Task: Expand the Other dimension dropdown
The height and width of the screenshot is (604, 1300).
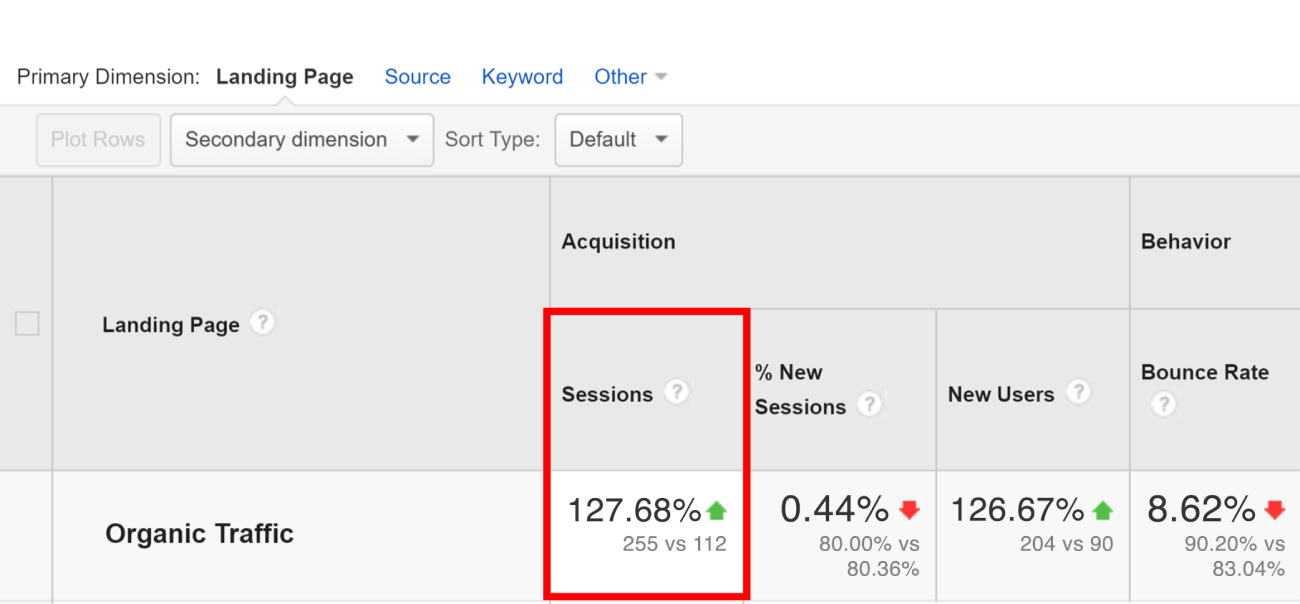Action: (x=630, y=77)
